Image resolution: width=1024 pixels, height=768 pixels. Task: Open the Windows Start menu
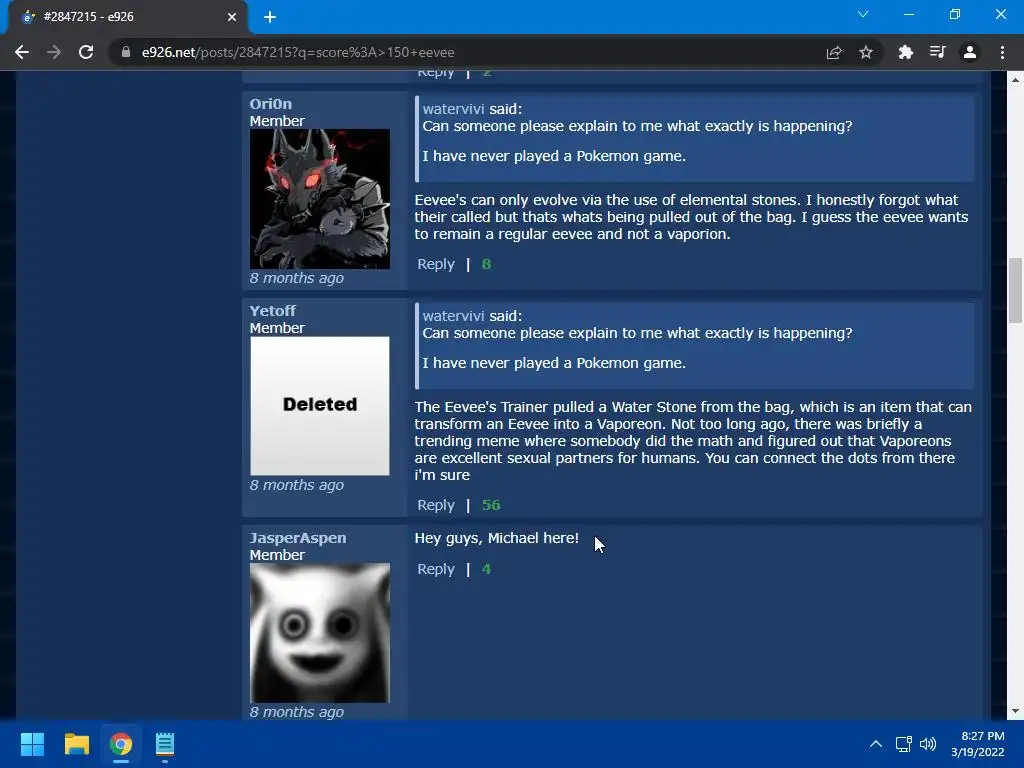click(32, 744)
